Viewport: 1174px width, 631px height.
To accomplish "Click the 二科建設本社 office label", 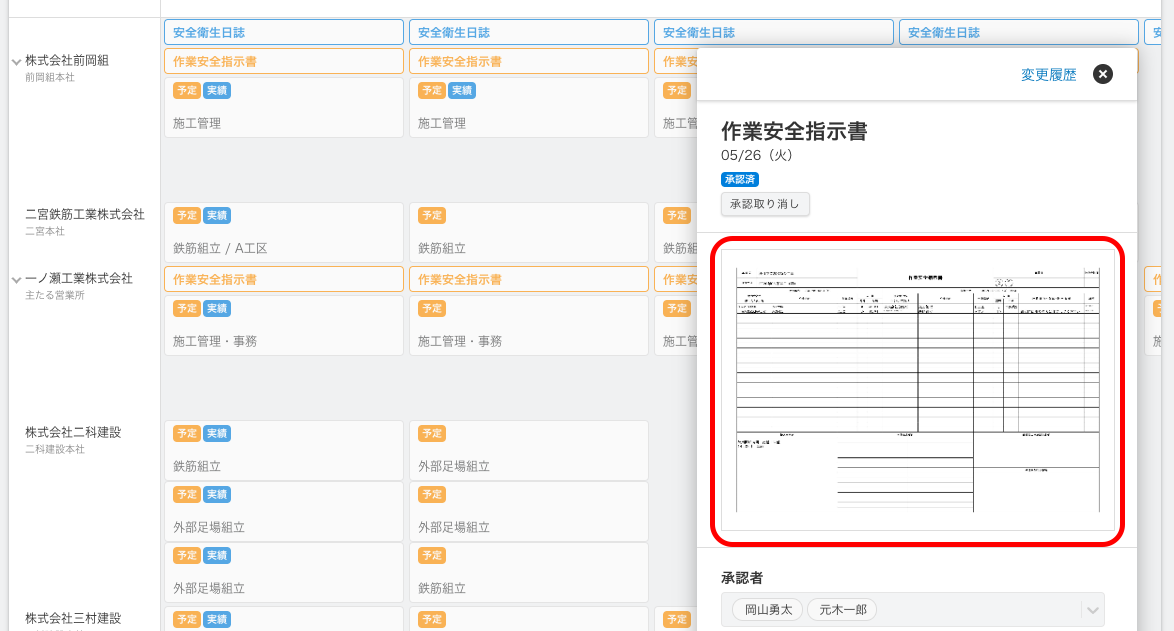I will [55, 449].
